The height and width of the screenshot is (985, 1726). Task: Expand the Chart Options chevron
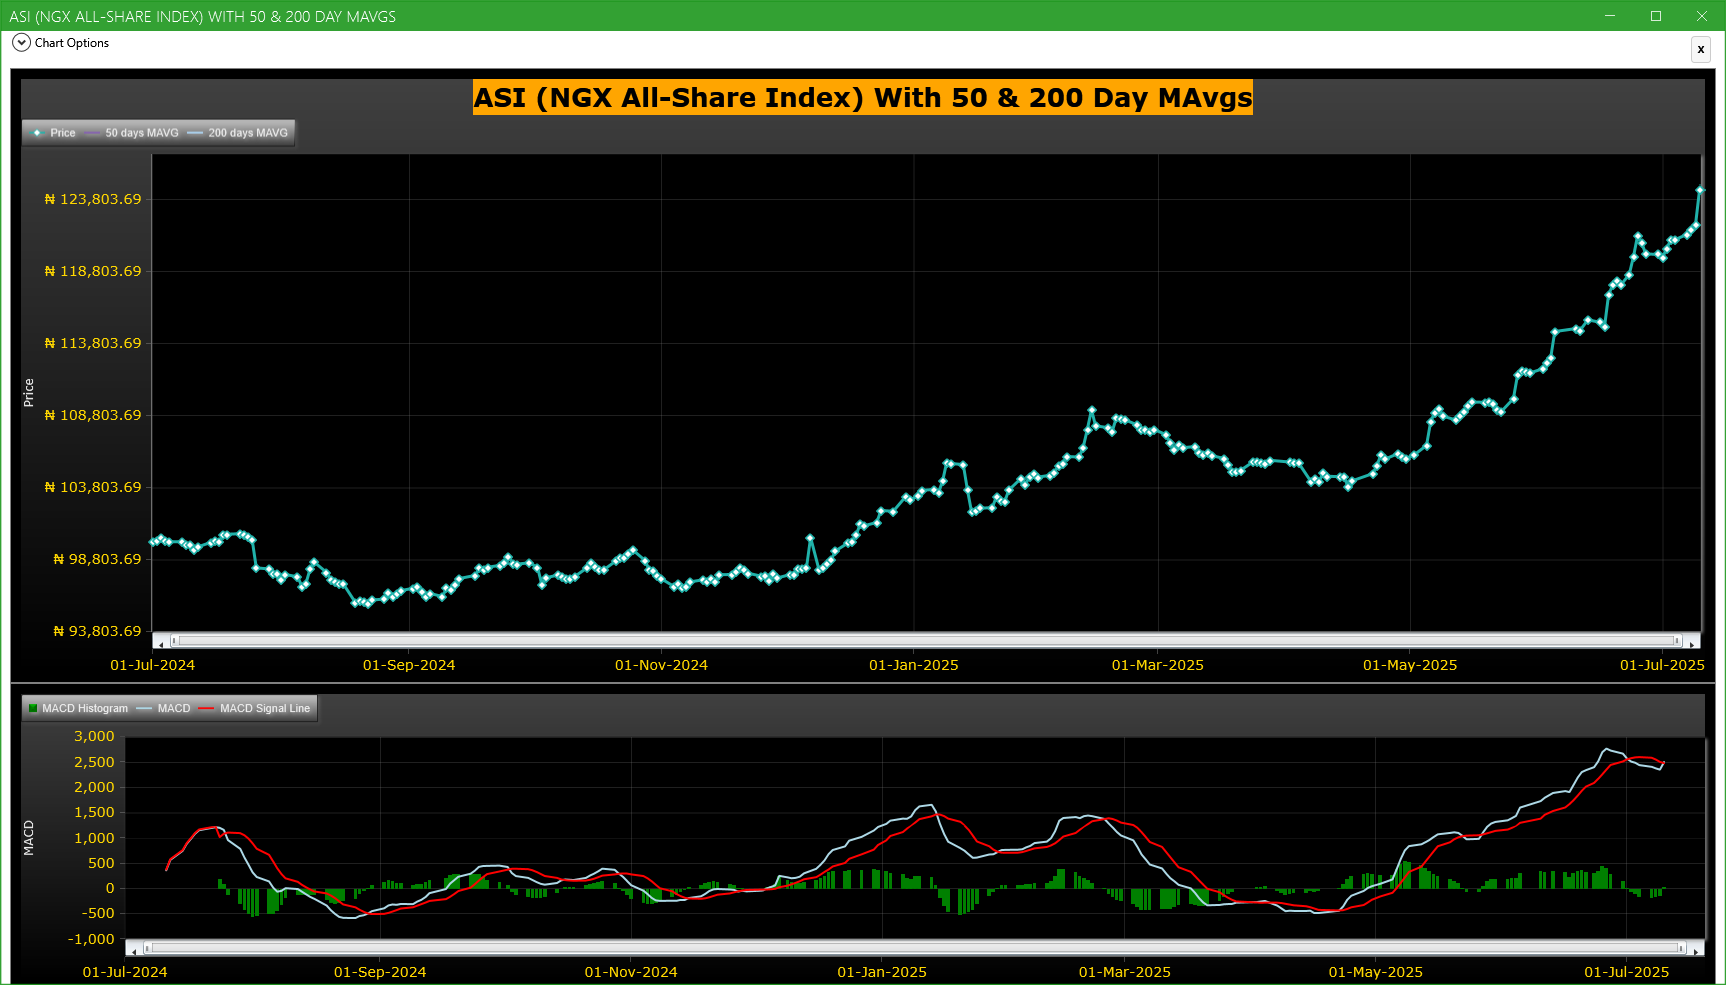click(21, 43)
